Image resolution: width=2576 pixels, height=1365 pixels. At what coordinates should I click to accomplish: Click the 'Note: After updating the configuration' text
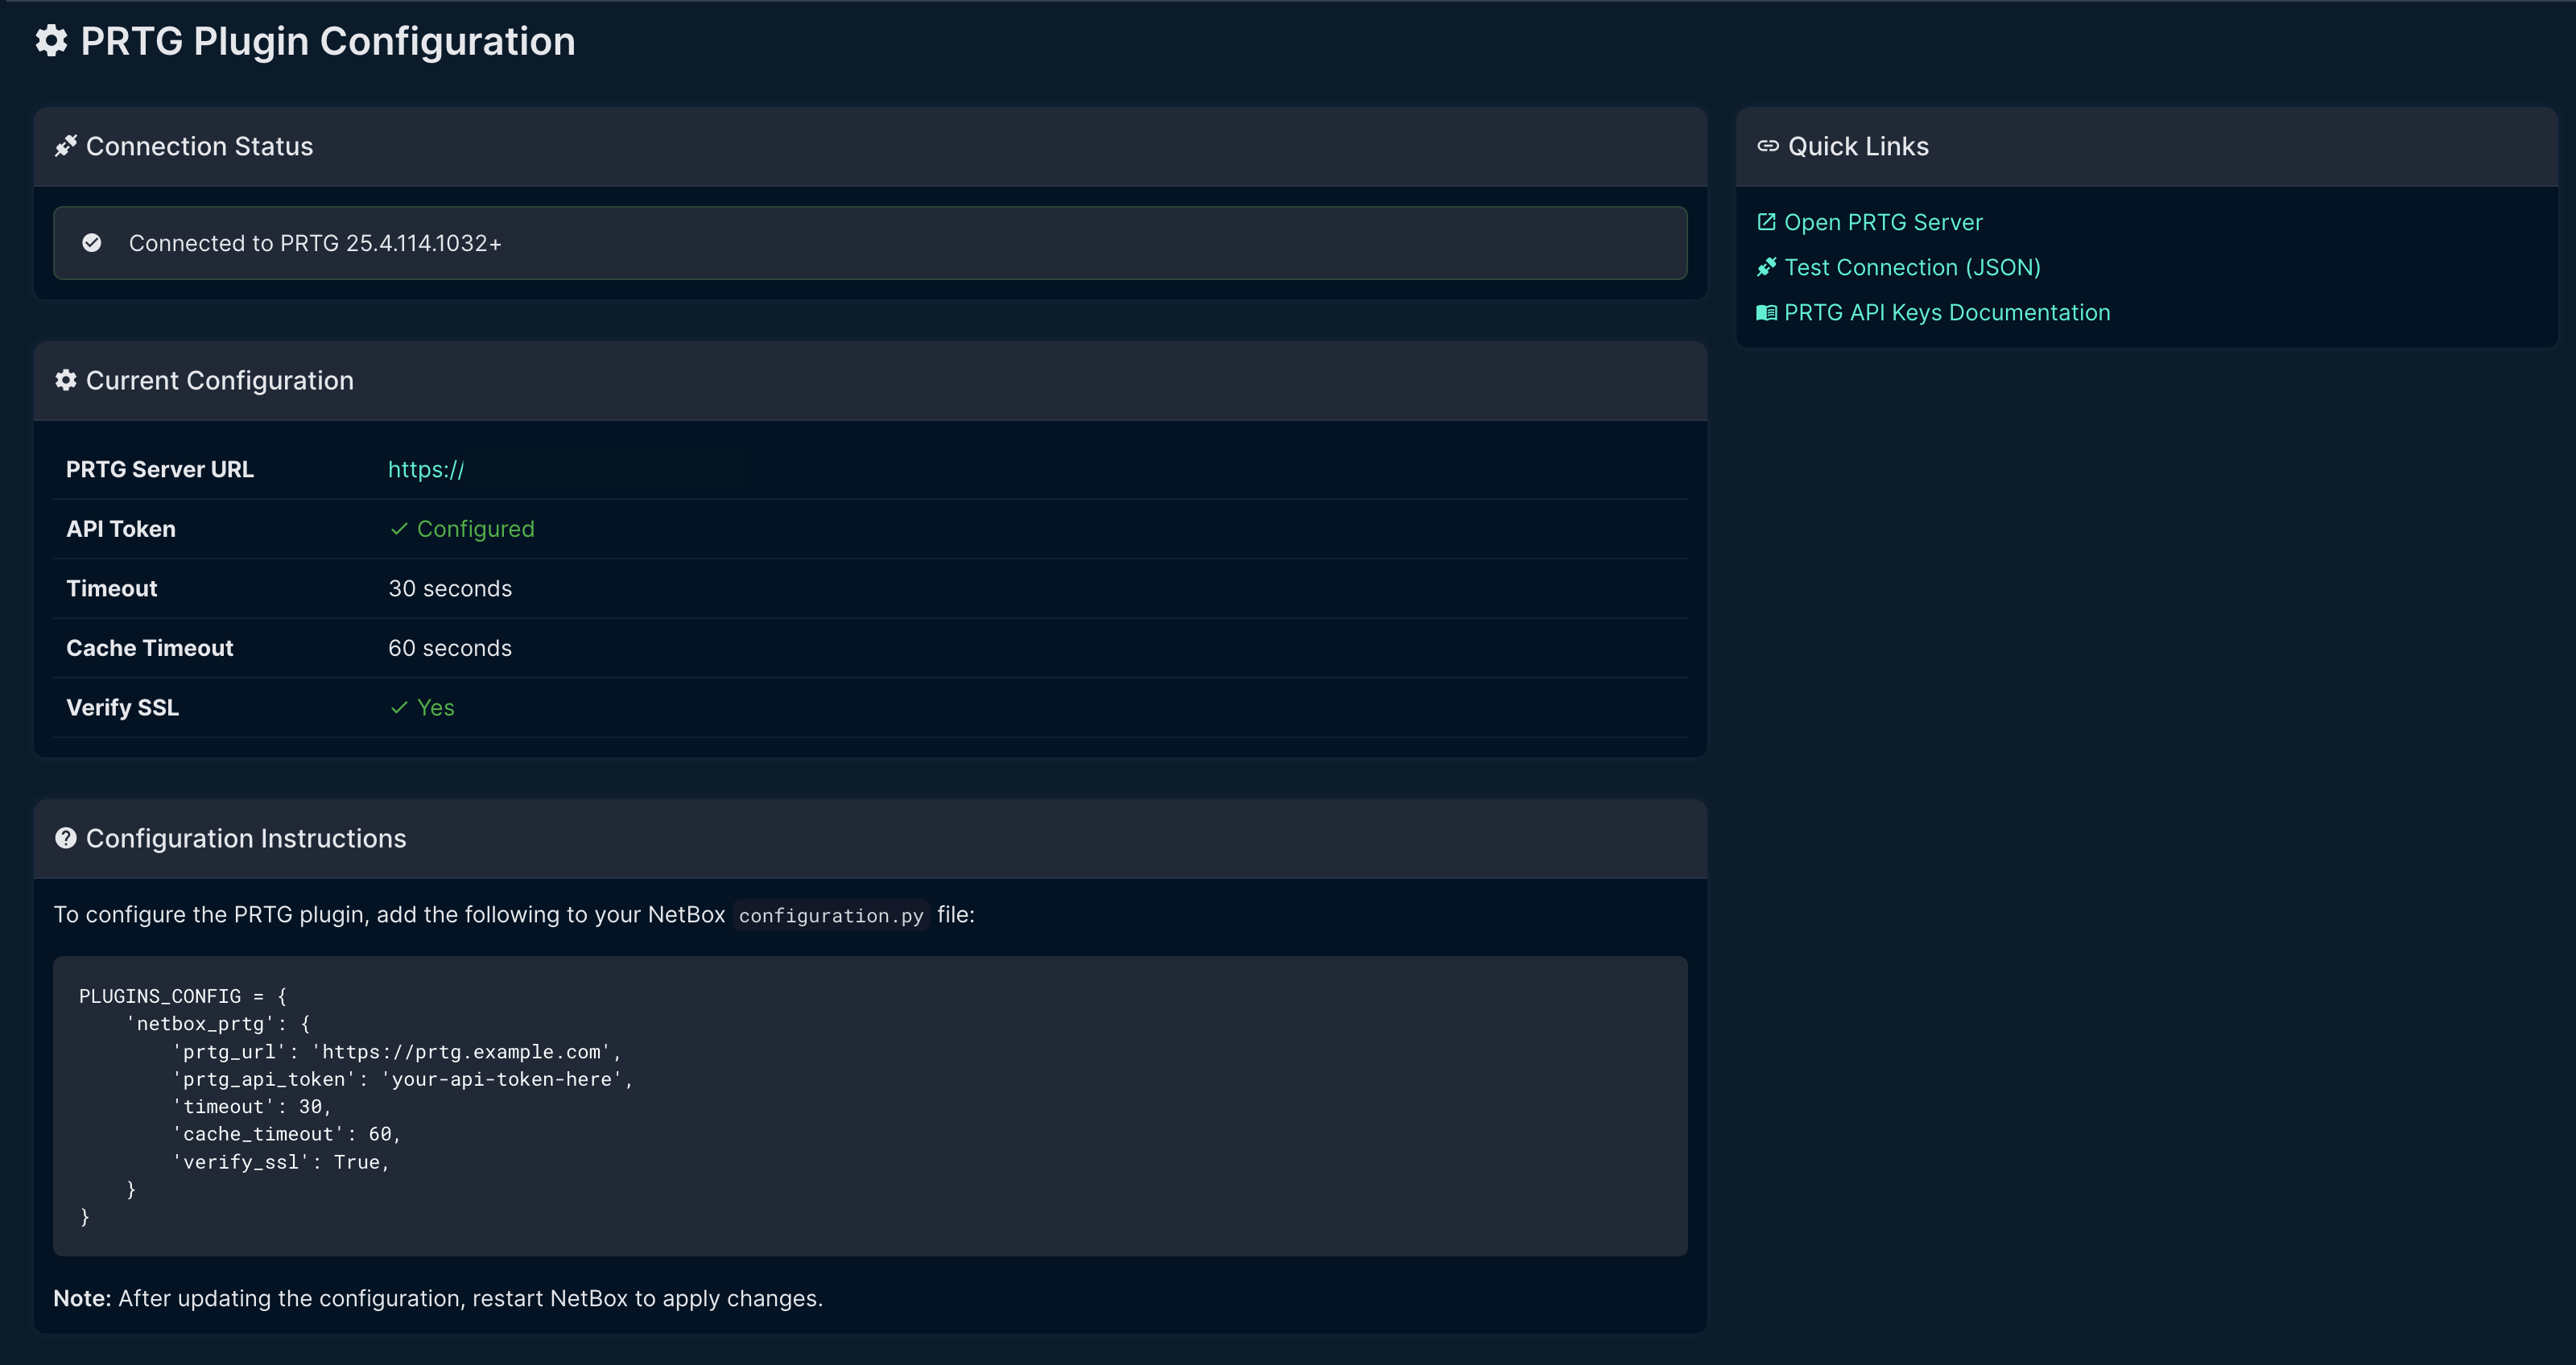pyautogui.click(x=438, y=1298)
